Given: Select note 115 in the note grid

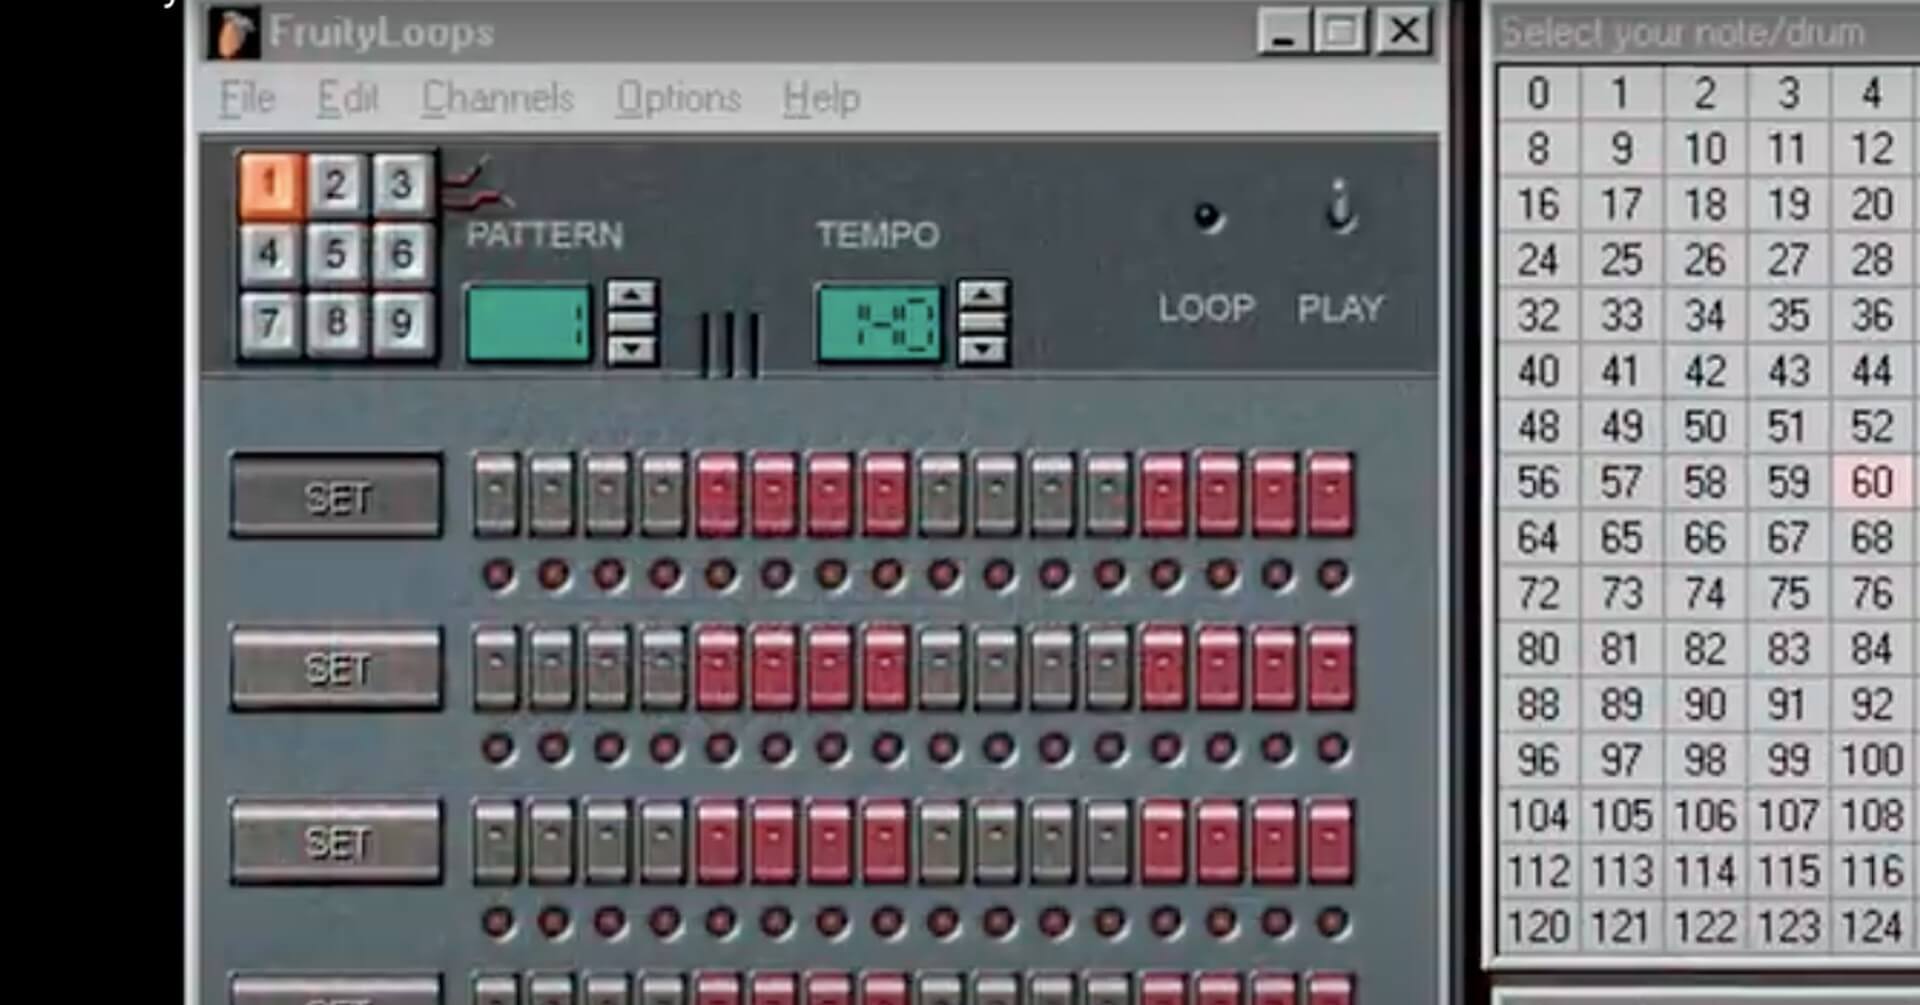Looking at the screenshot, I should tap(1788, 871).
